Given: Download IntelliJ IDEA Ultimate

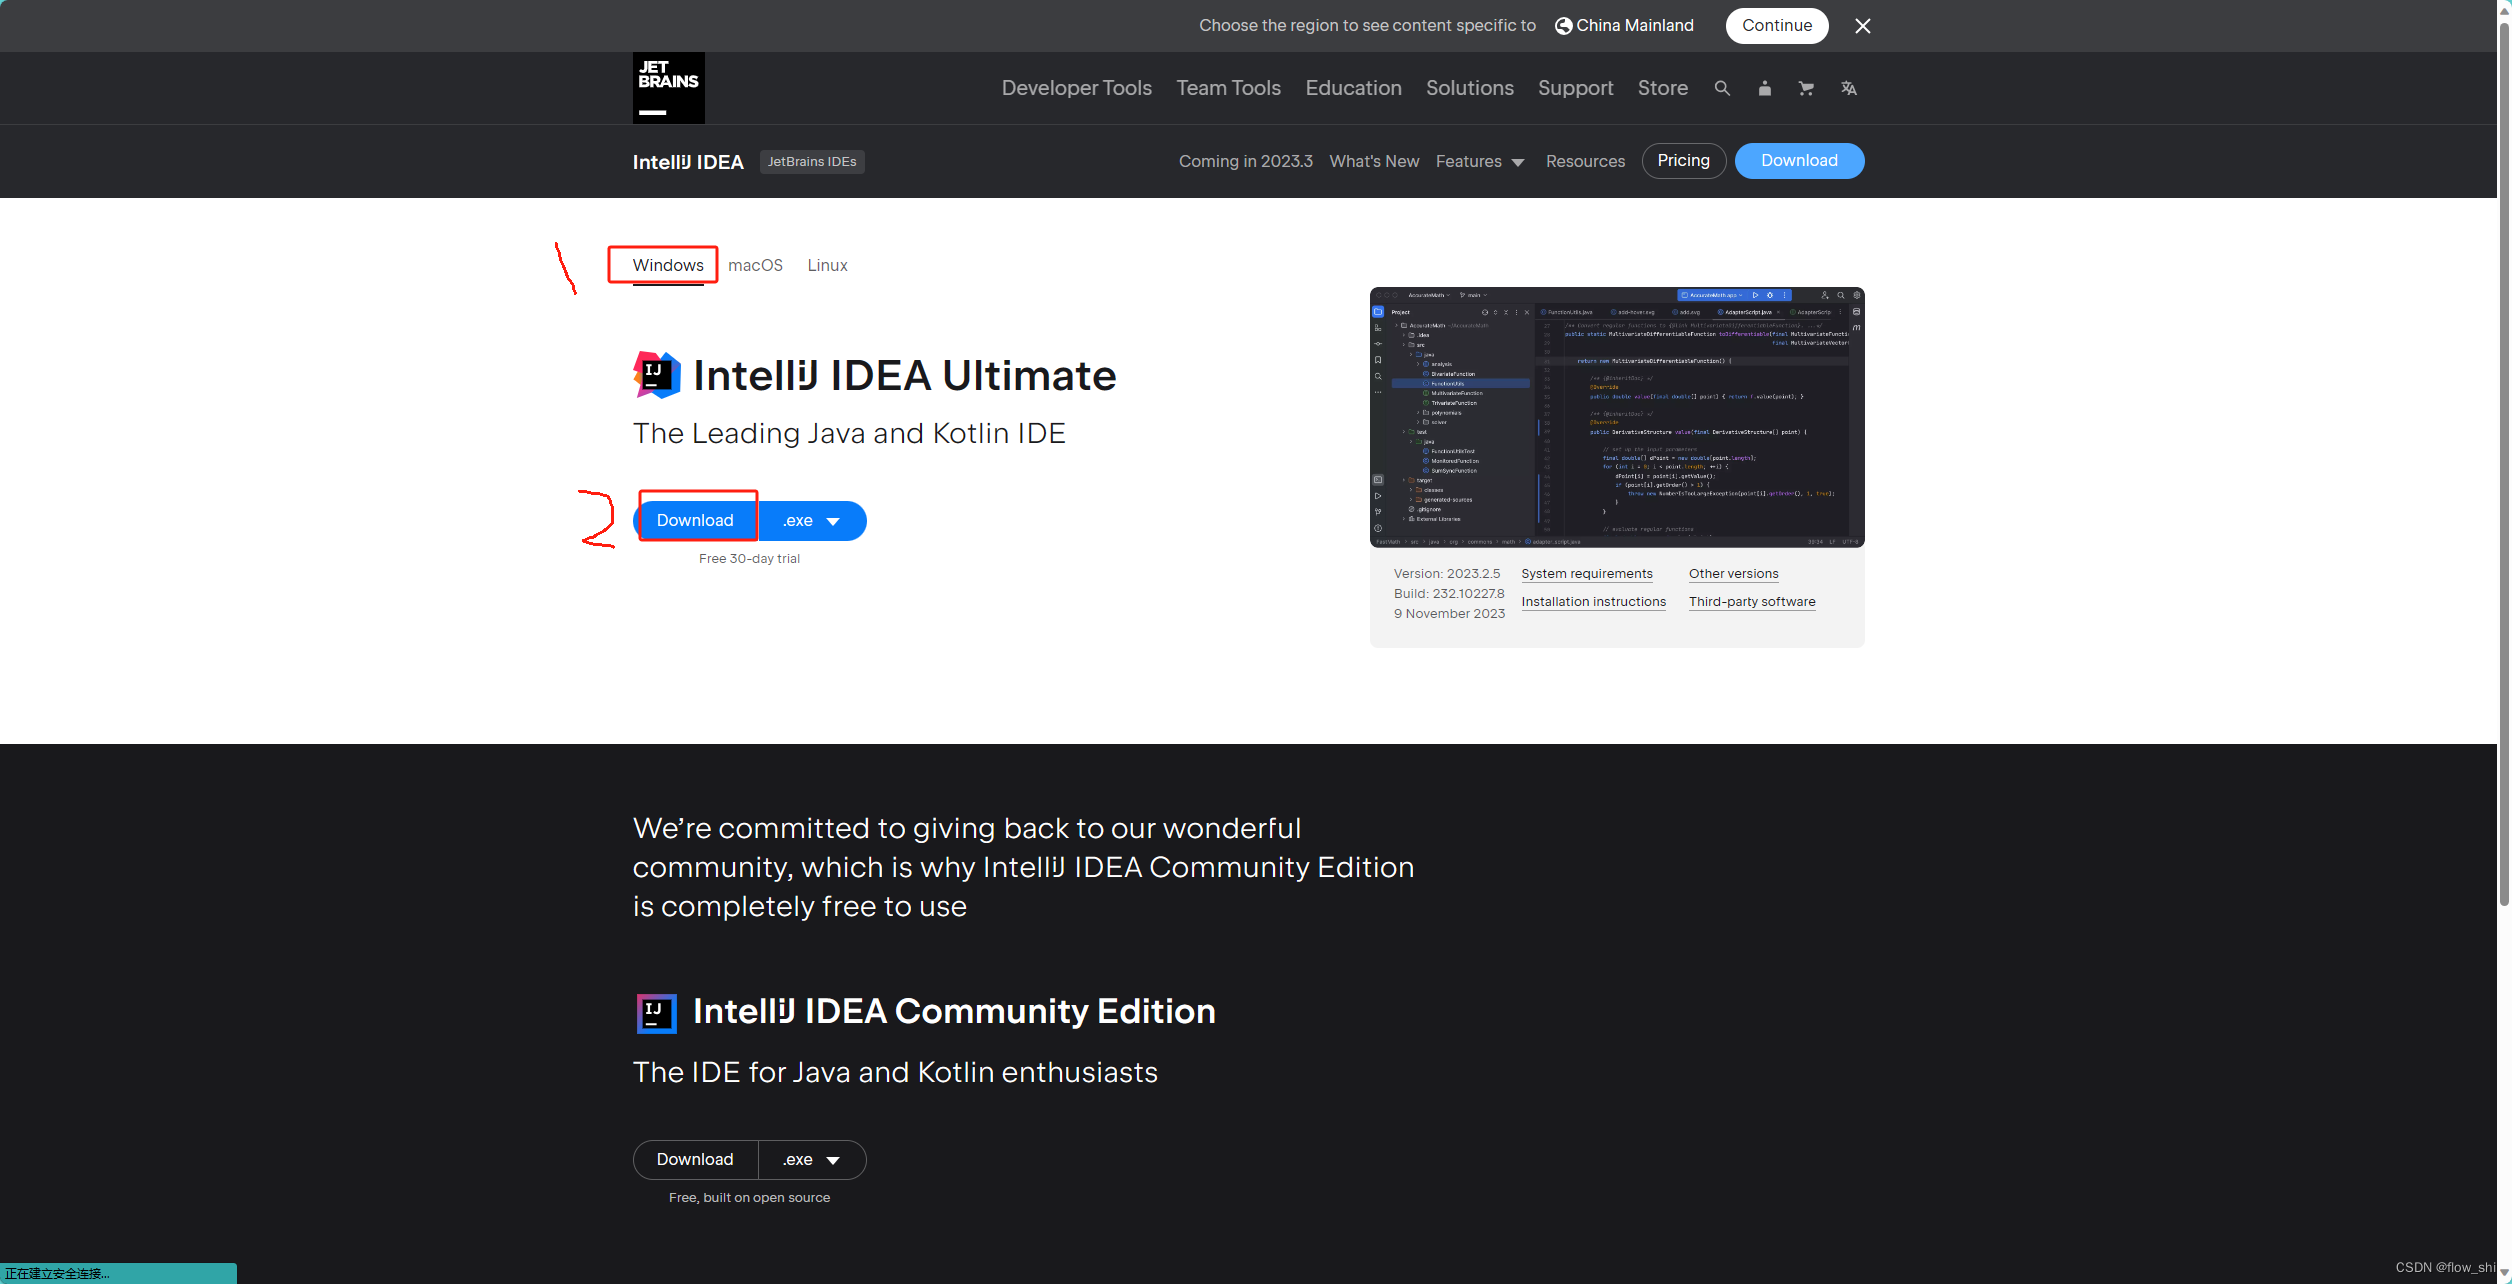Looking at the screenshot, I should 695,520.
